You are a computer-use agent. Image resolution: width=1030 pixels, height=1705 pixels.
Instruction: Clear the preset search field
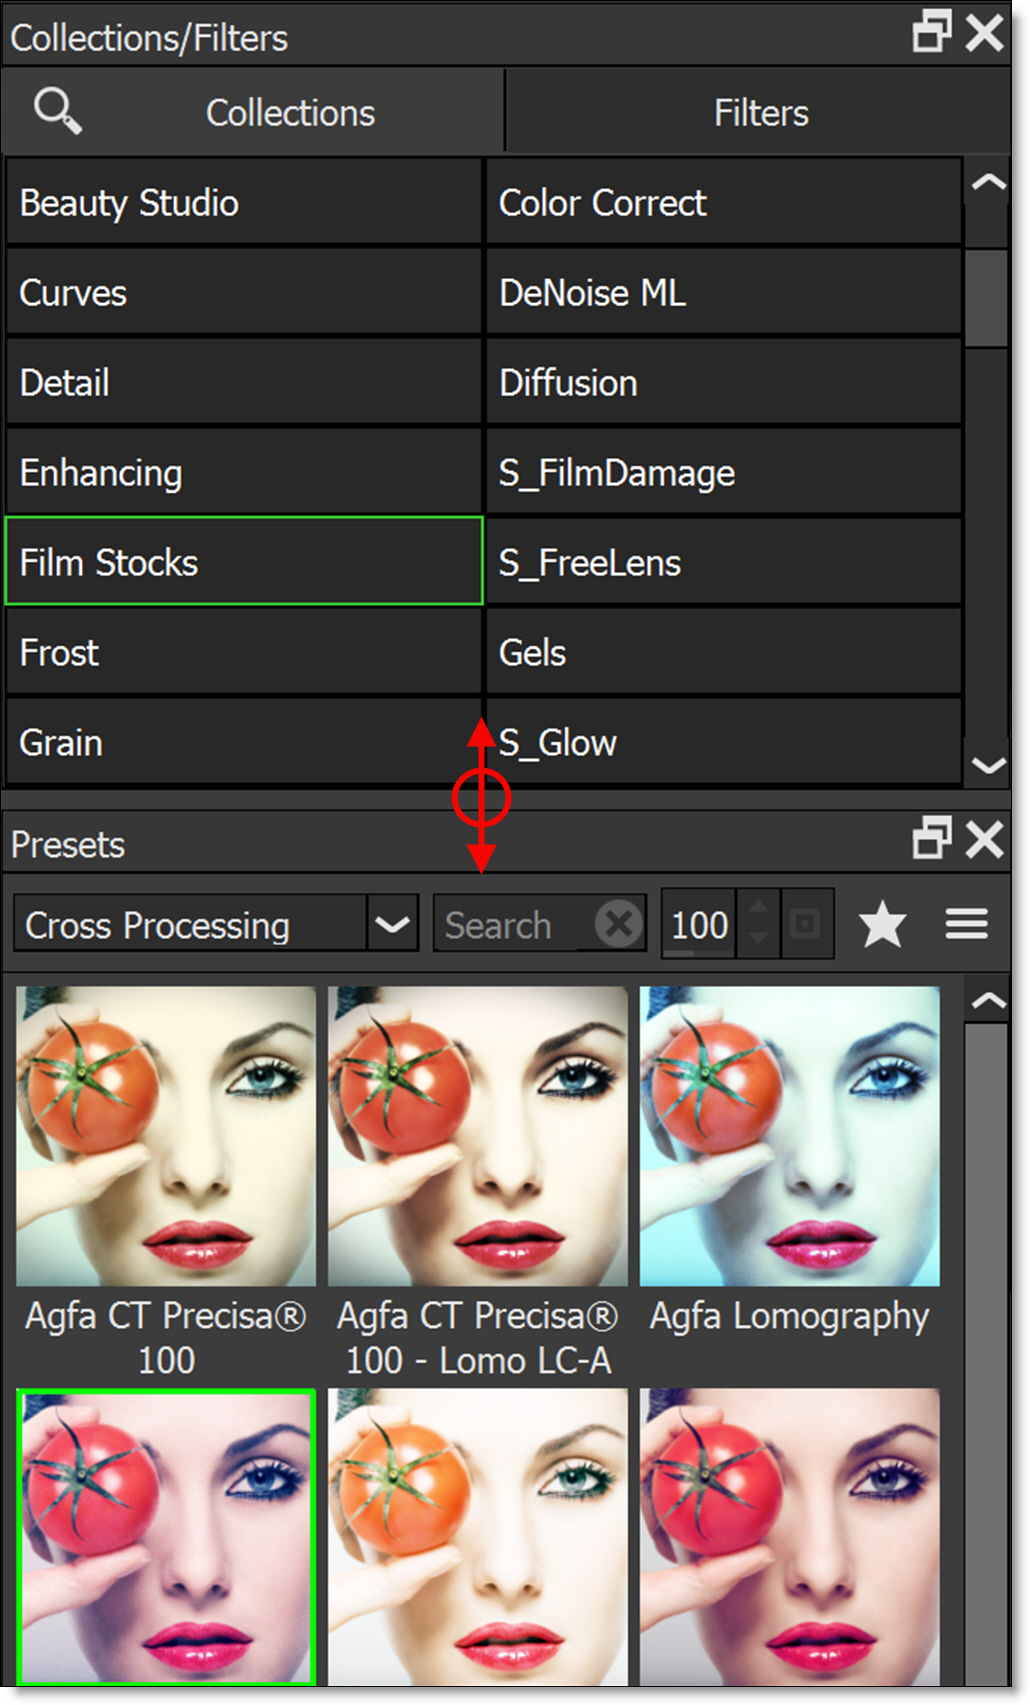[x=619, y=924]
